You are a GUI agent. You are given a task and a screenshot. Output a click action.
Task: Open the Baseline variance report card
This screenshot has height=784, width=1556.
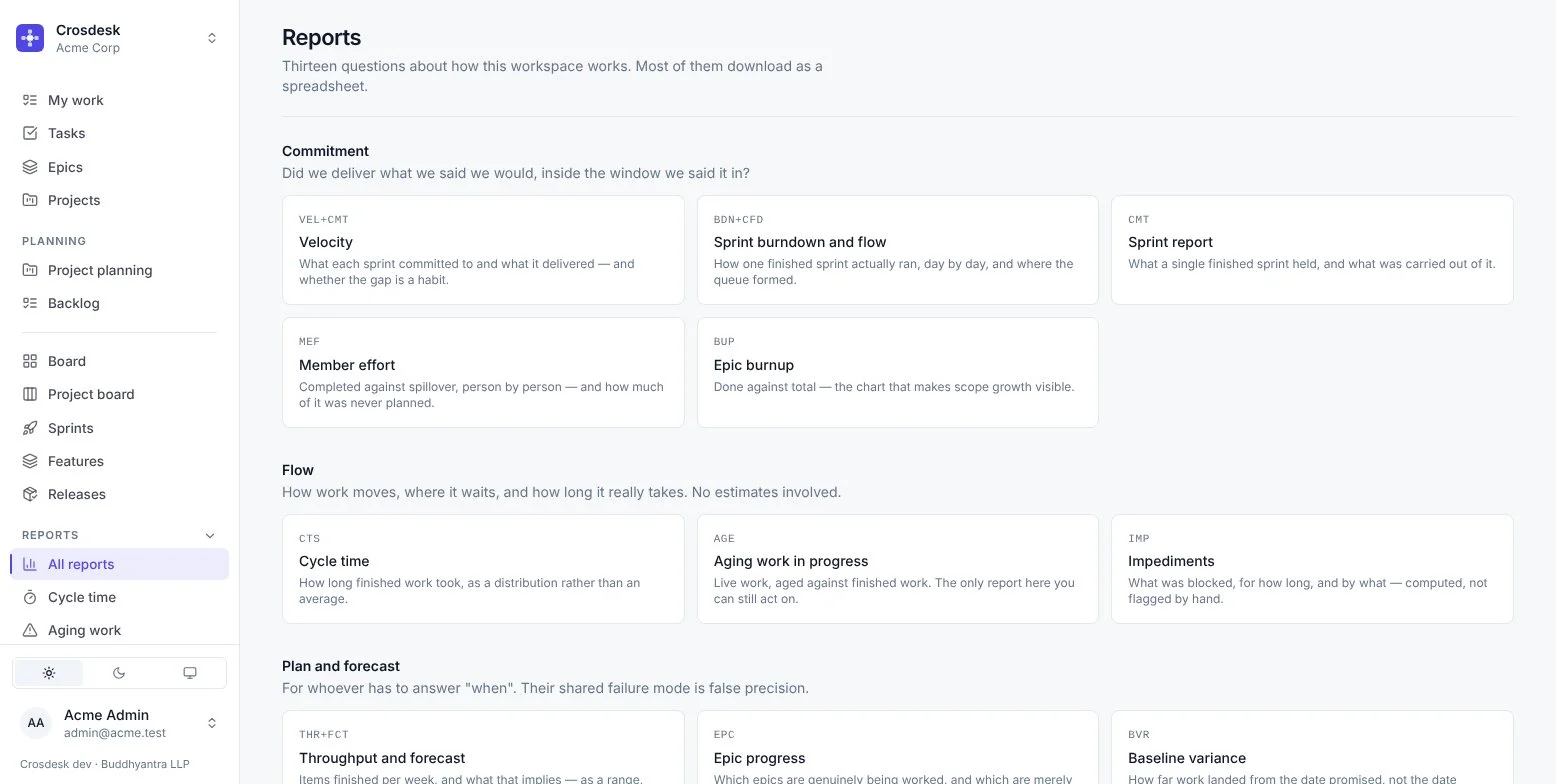coord(1312,747)
